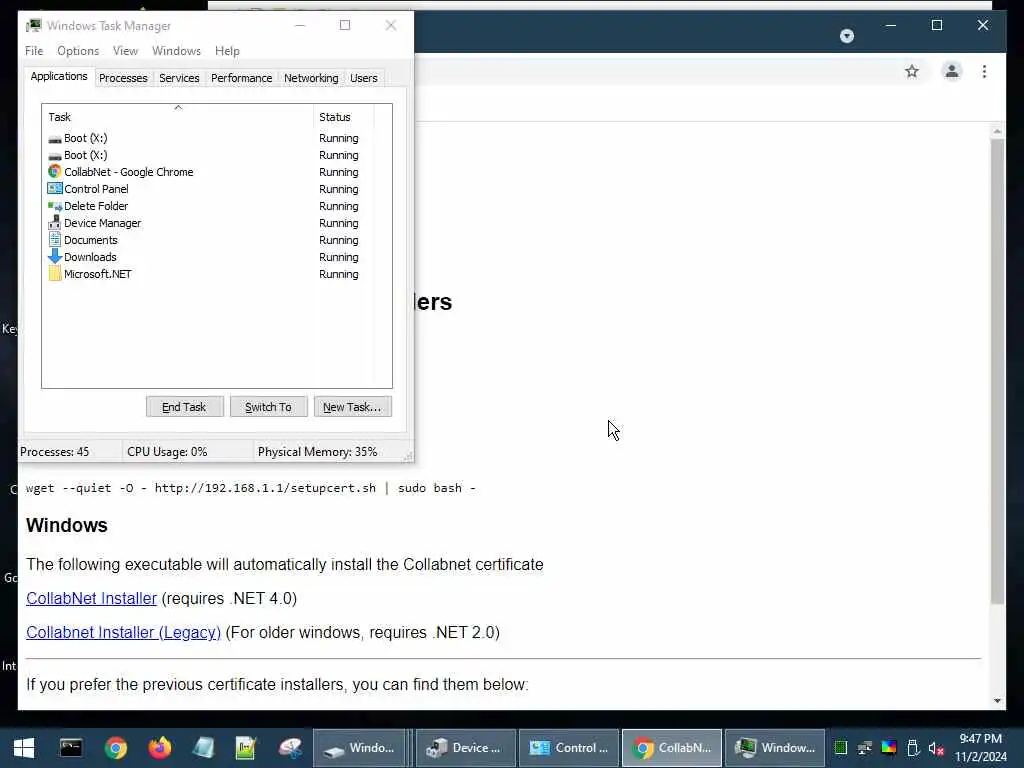Image resolution: width=1024 pixels, height=768 pixels.
Task: Click the Control Panel task icon
Action: click(x=55, y=189)
